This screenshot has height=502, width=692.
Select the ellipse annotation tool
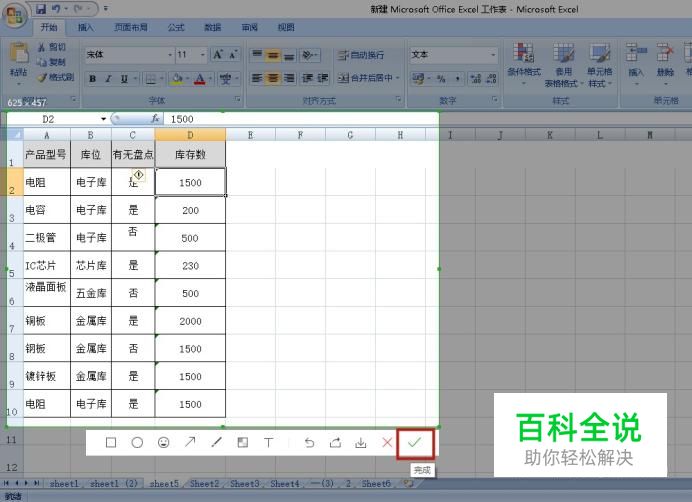(137, 442)
